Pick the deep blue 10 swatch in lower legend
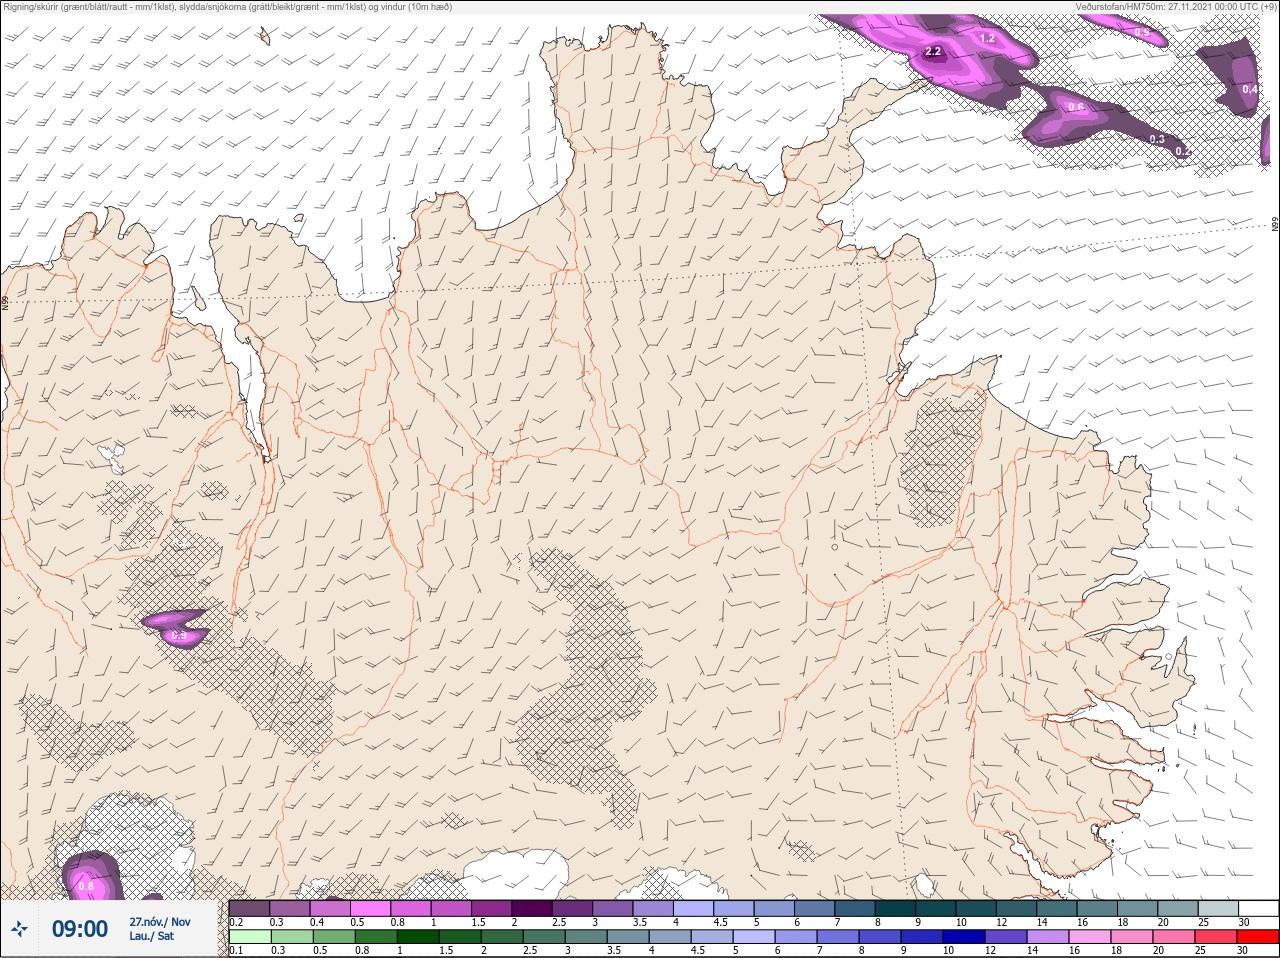The width and height of the screenshot is (1280, 958). tap(963, 937)
